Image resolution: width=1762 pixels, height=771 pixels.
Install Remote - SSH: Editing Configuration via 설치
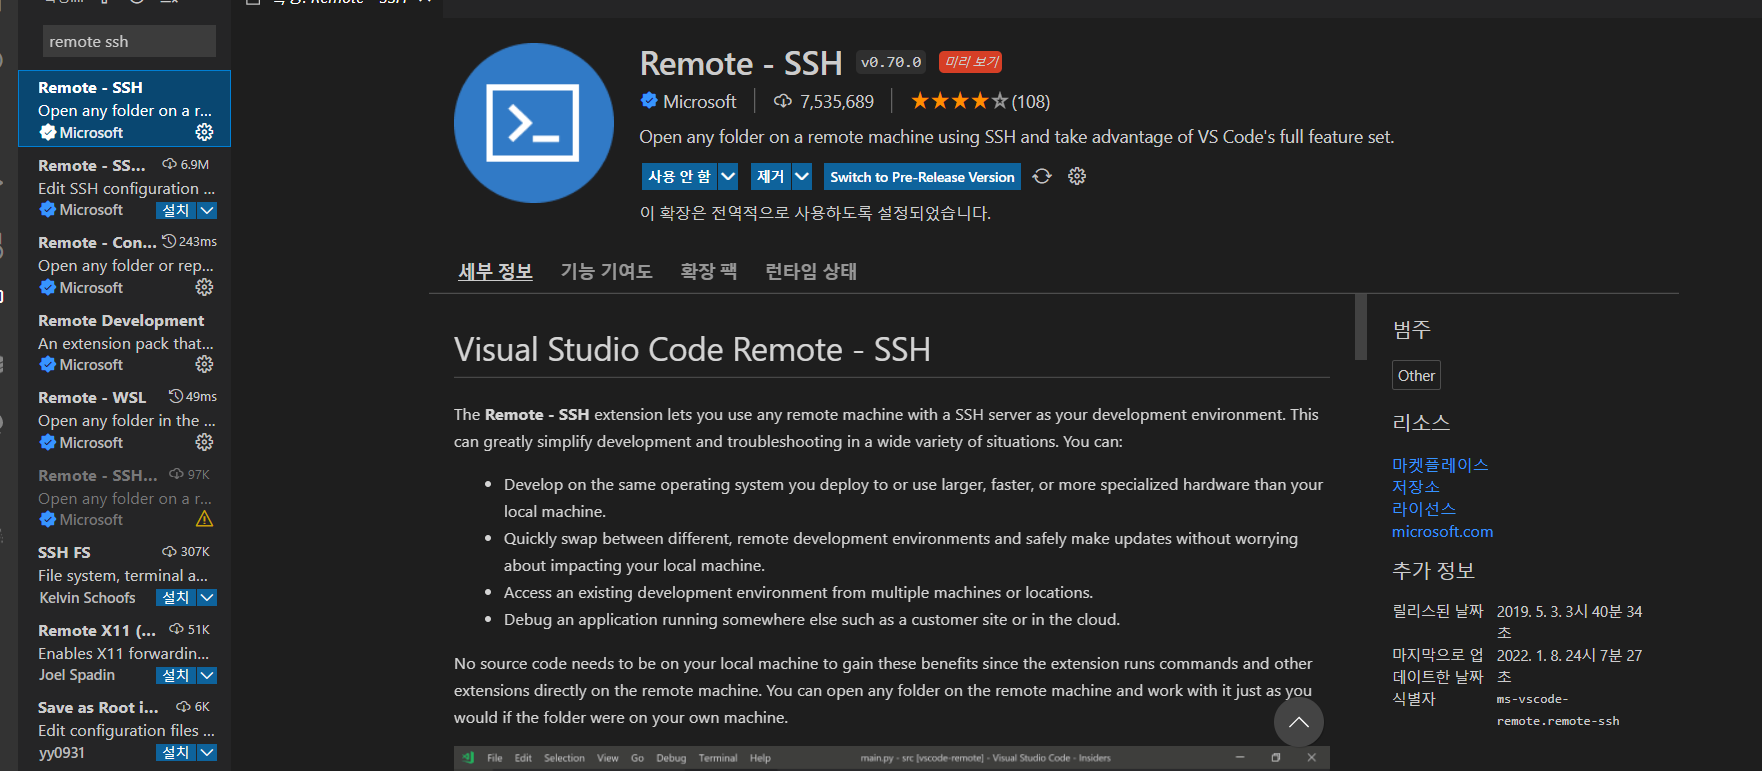176,210
